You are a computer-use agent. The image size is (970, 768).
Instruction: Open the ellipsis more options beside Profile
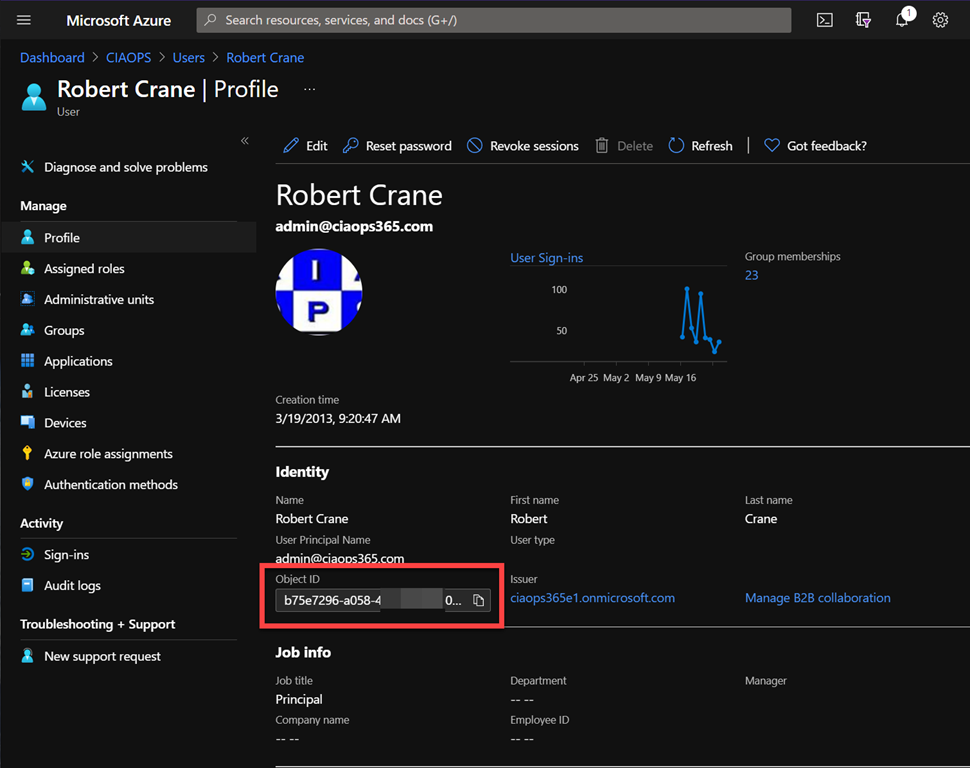tap(309, 89)
